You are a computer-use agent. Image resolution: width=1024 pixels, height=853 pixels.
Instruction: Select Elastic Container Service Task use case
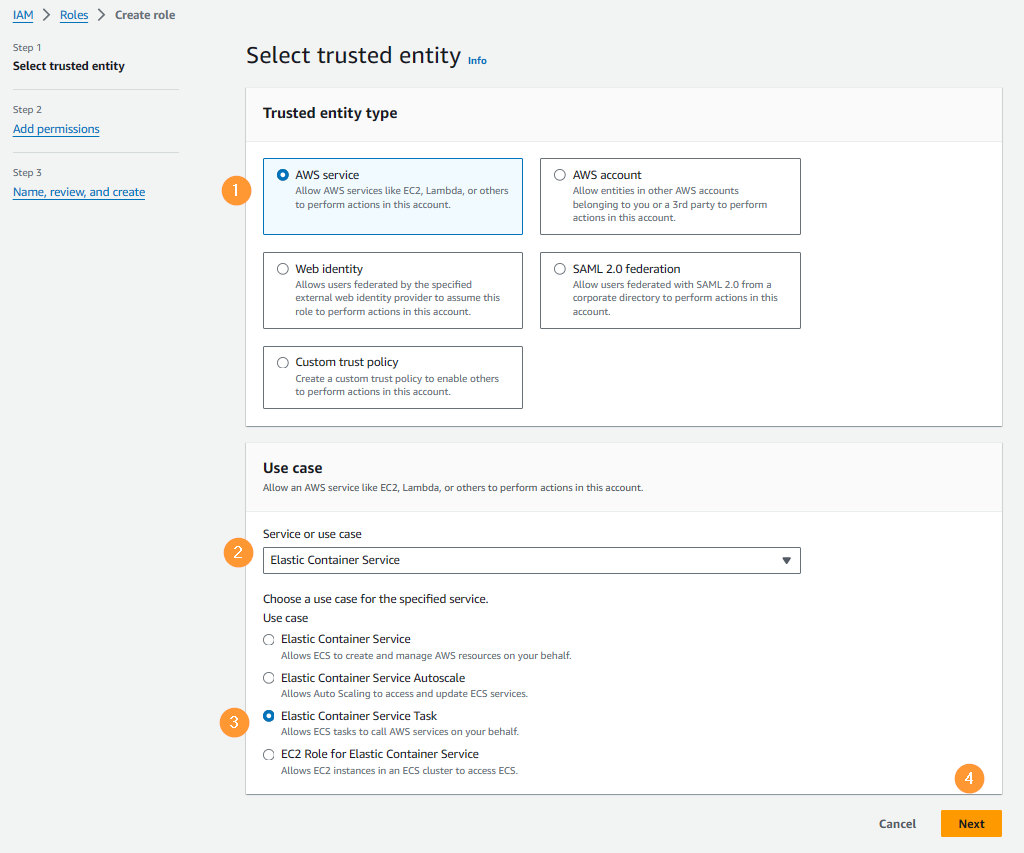point(268,716)
